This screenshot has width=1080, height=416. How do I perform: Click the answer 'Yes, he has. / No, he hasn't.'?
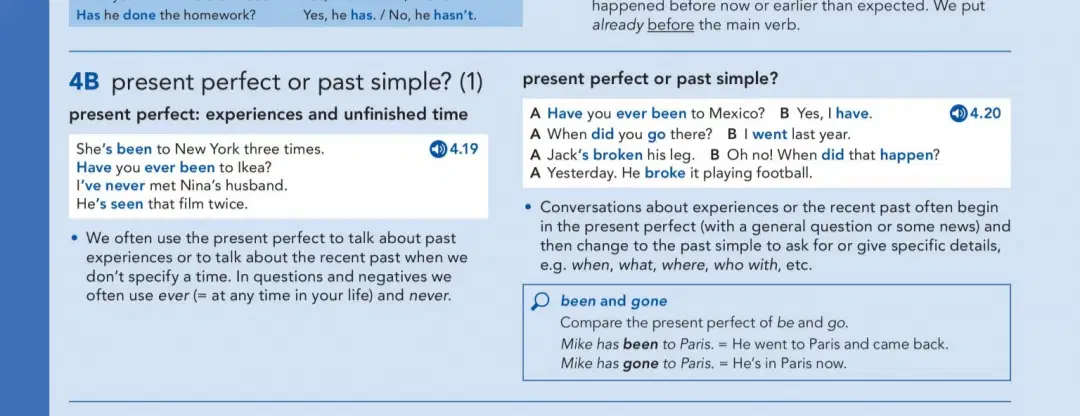[389, 14]
